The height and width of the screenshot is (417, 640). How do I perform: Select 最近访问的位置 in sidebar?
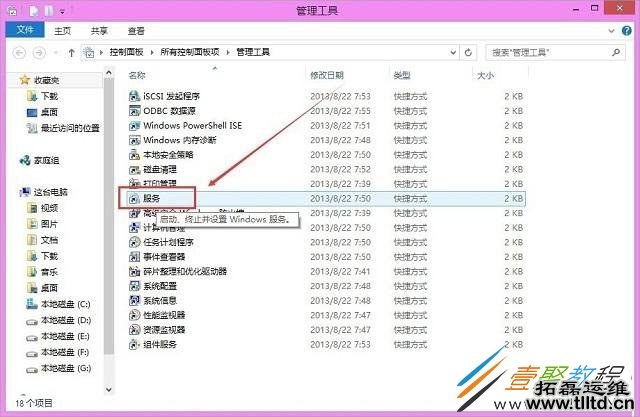[70, 128]
